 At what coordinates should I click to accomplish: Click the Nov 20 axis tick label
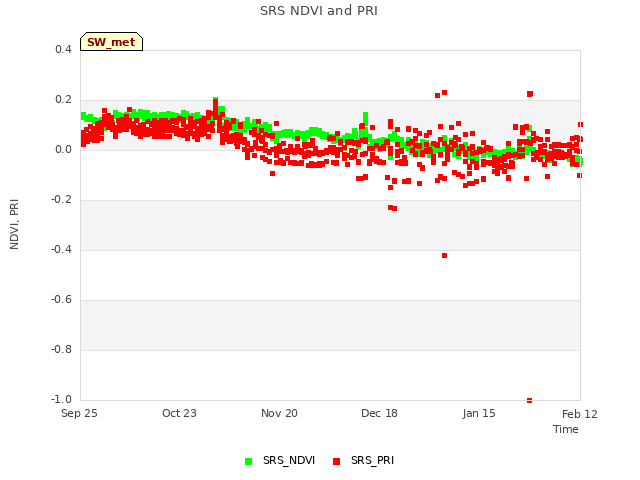(279, 413)
